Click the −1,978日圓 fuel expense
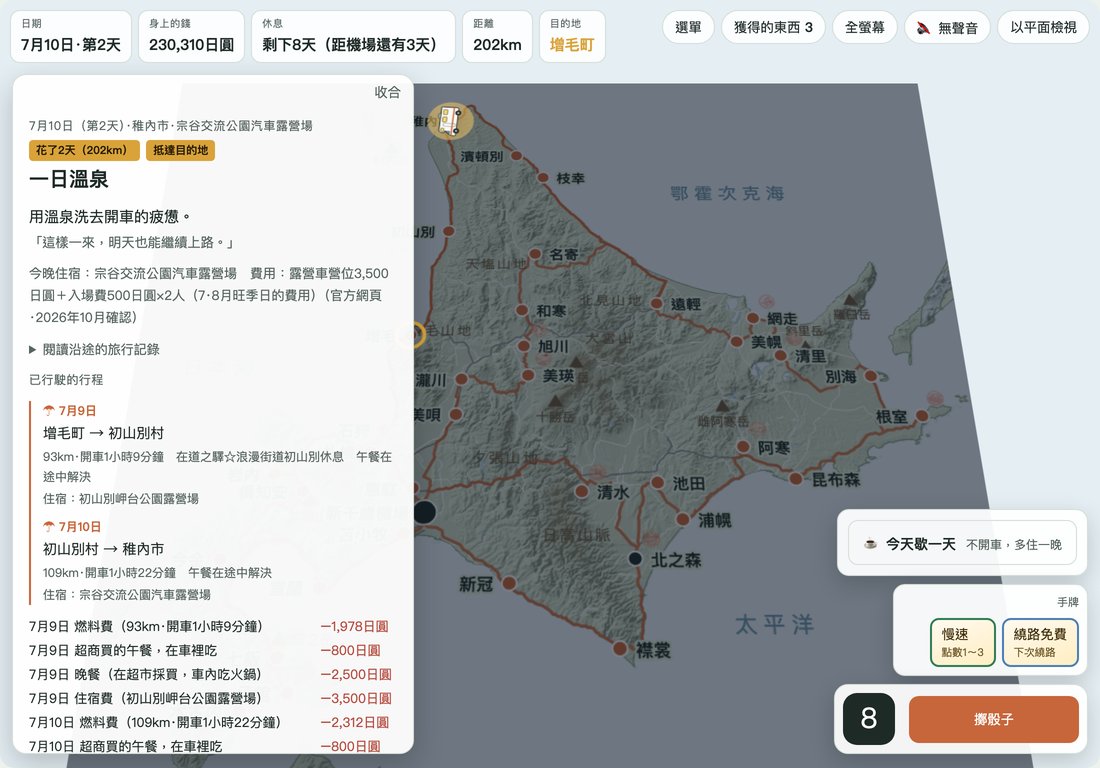The height and width of the screenshot is (768, 1100). [354, 626]
